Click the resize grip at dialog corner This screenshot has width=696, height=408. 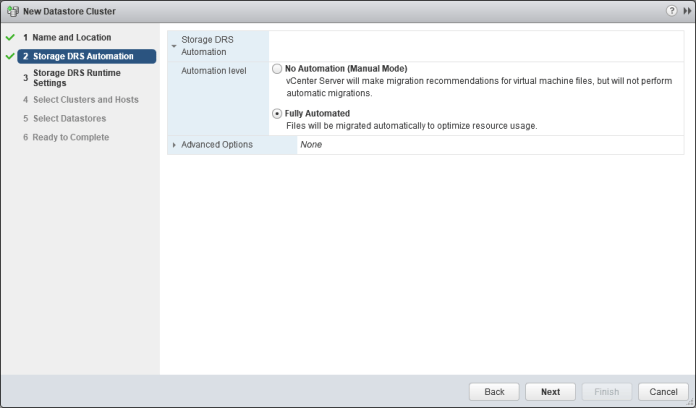point(690,403)
